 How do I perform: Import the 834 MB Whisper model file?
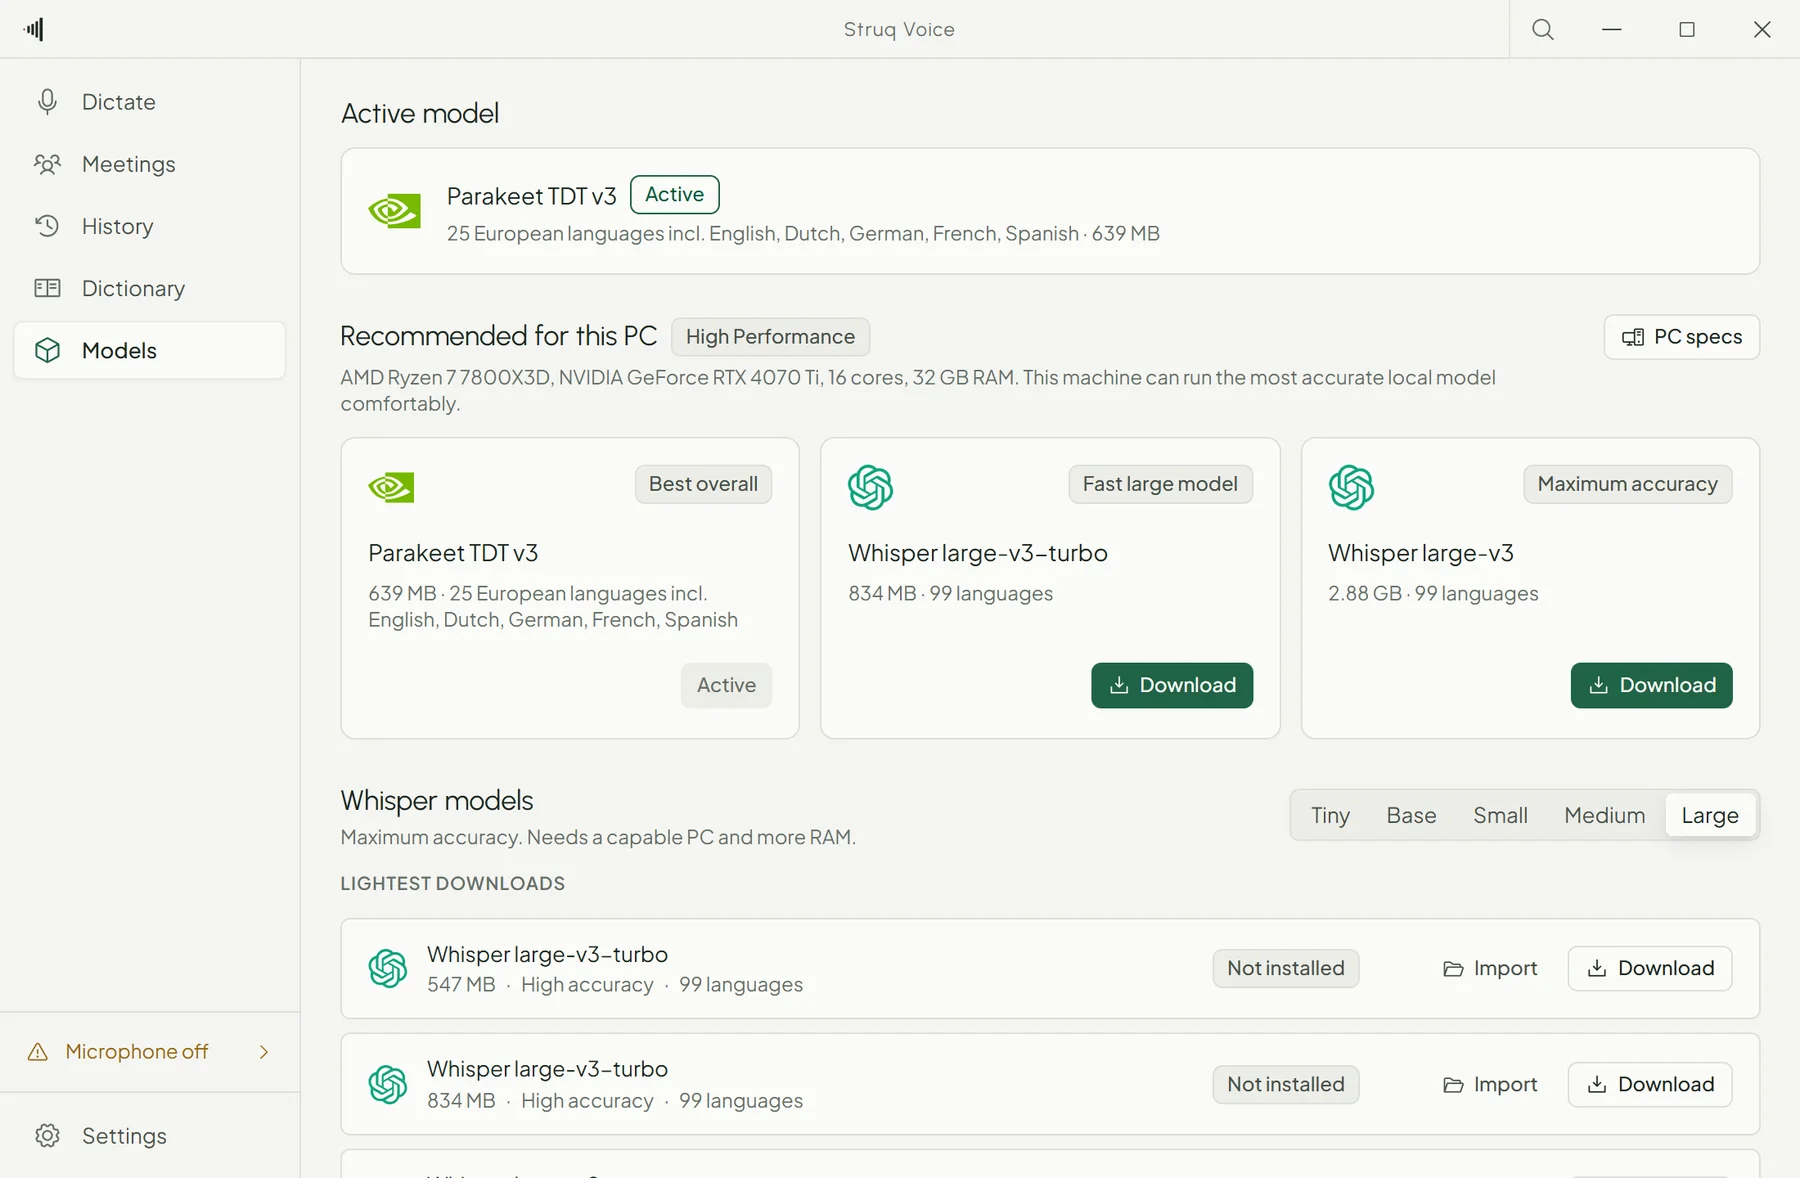point(1490,1084)
